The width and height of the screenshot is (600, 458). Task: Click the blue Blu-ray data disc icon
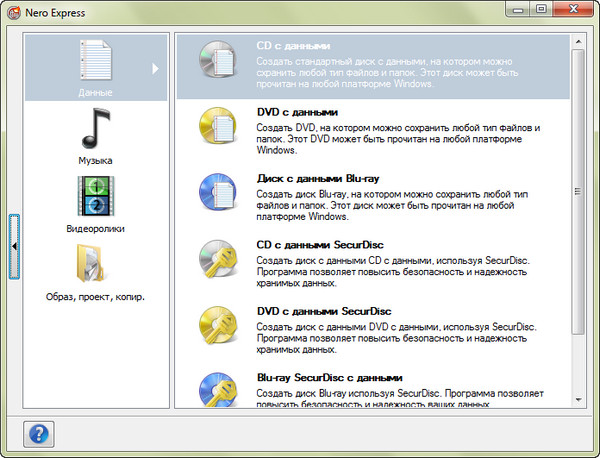(x=216, y=194)
